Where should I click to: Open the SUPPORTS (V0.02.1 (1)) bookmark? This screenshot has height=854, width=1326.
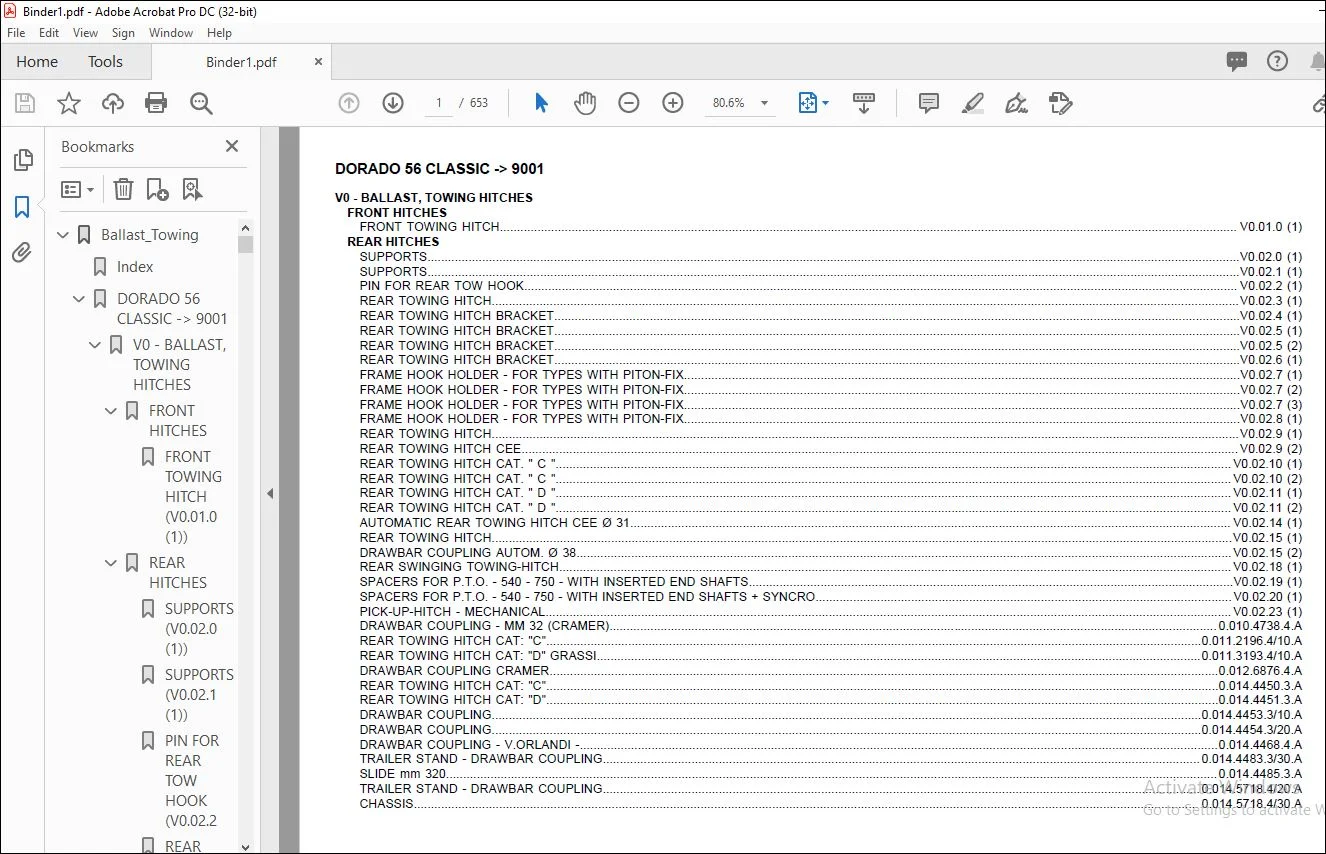pos(199,695)
